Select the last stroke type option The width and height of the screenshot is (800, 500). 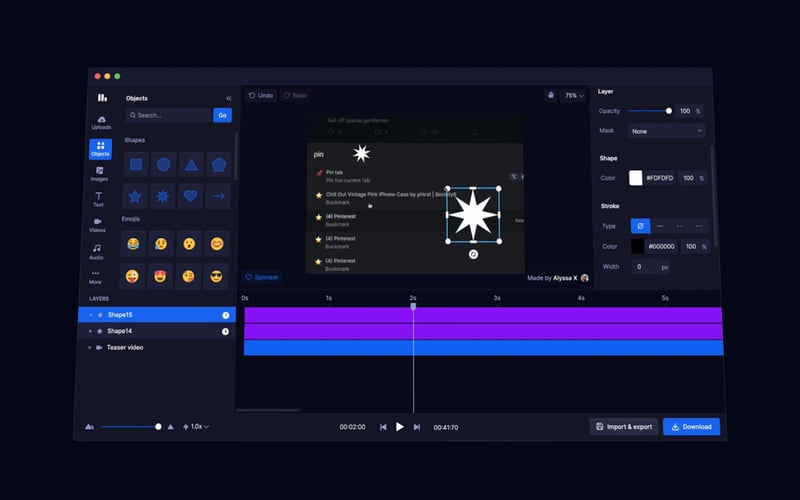pos(699,226)
